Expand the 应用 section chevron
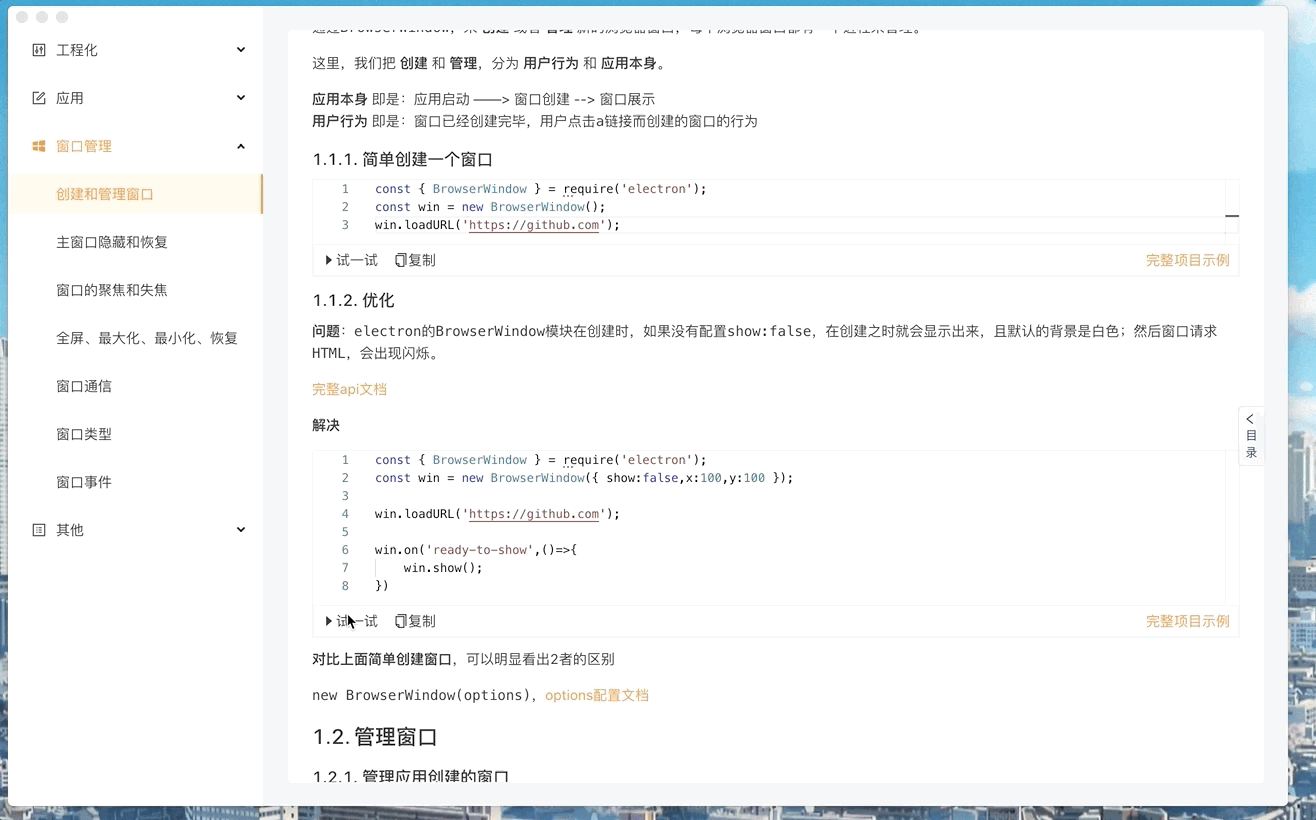The width and height of the screenshot is (1316, 820). coord(241,98)
